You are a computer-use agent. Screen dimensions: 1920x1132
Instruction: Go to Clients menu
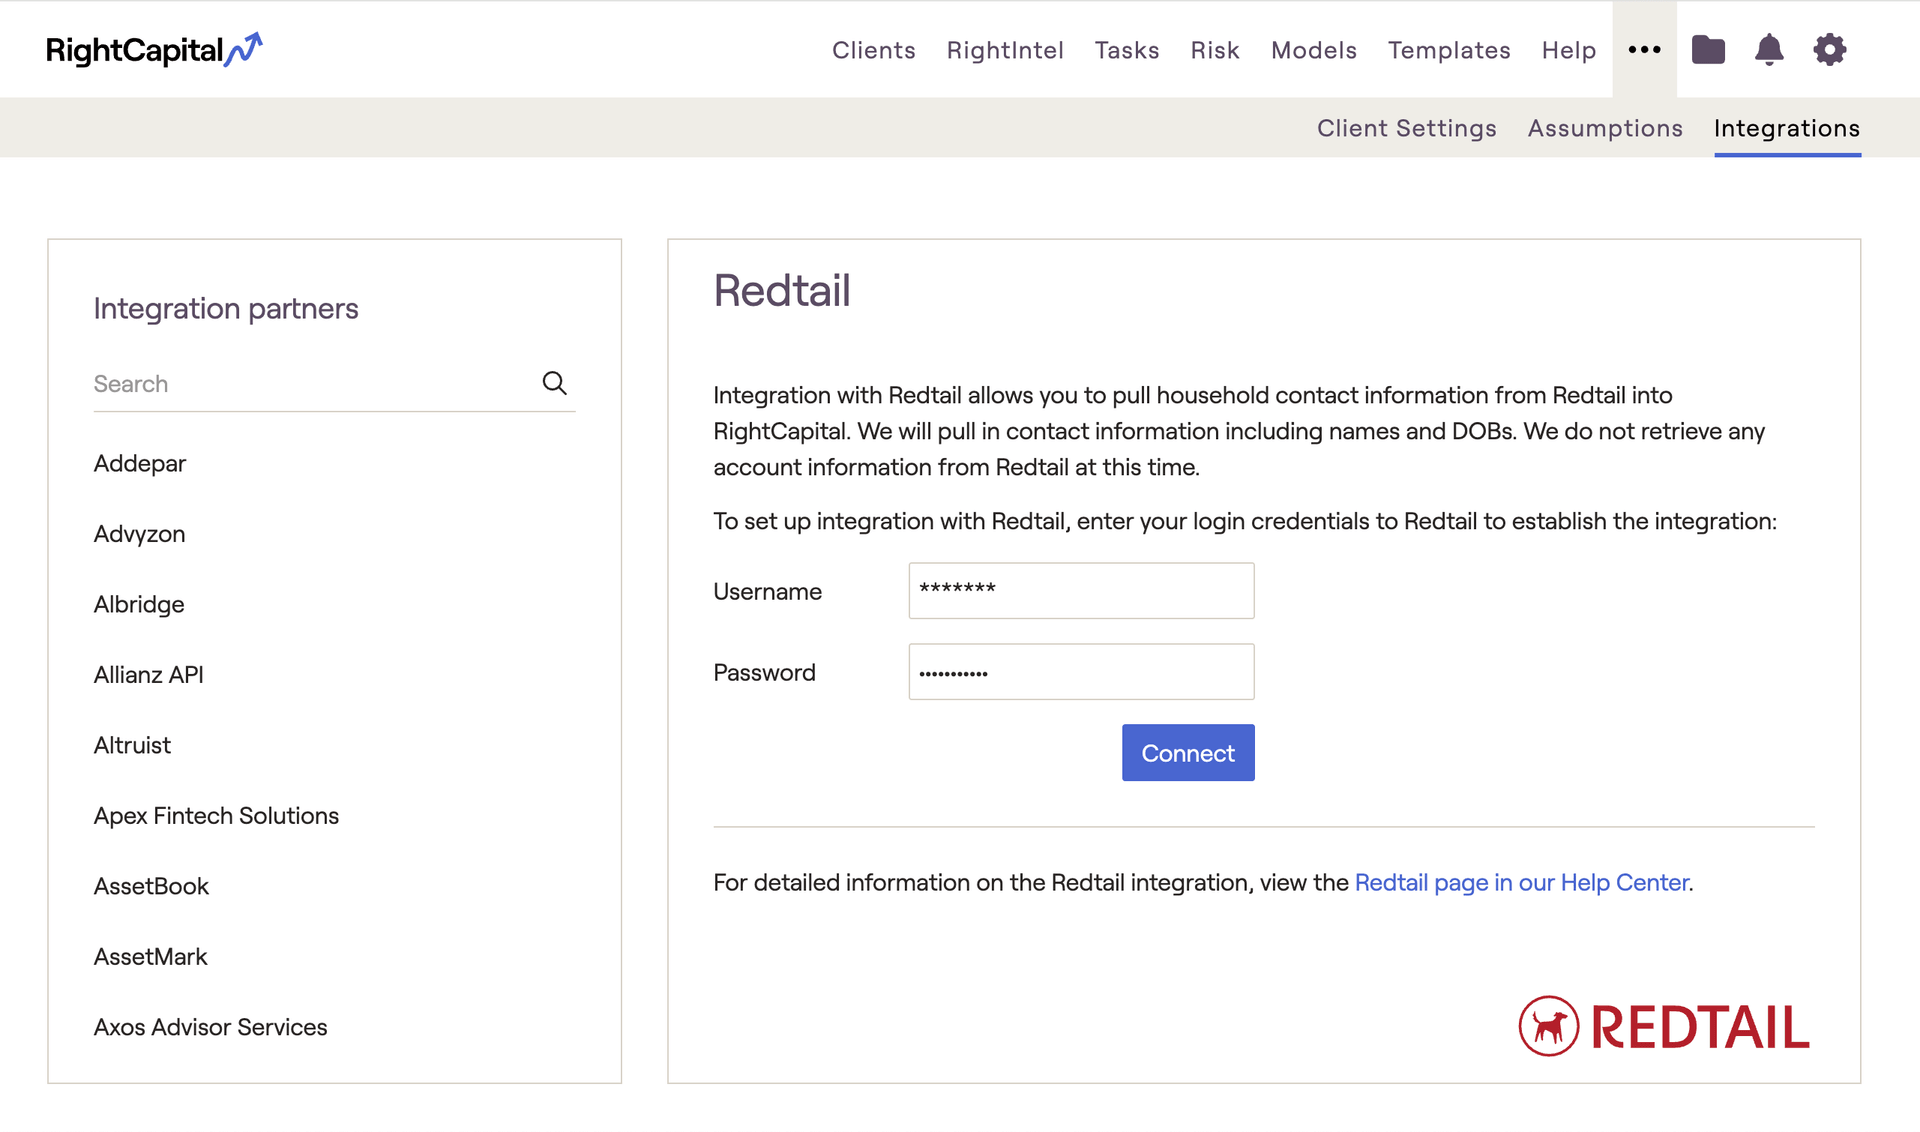(873, 50)
